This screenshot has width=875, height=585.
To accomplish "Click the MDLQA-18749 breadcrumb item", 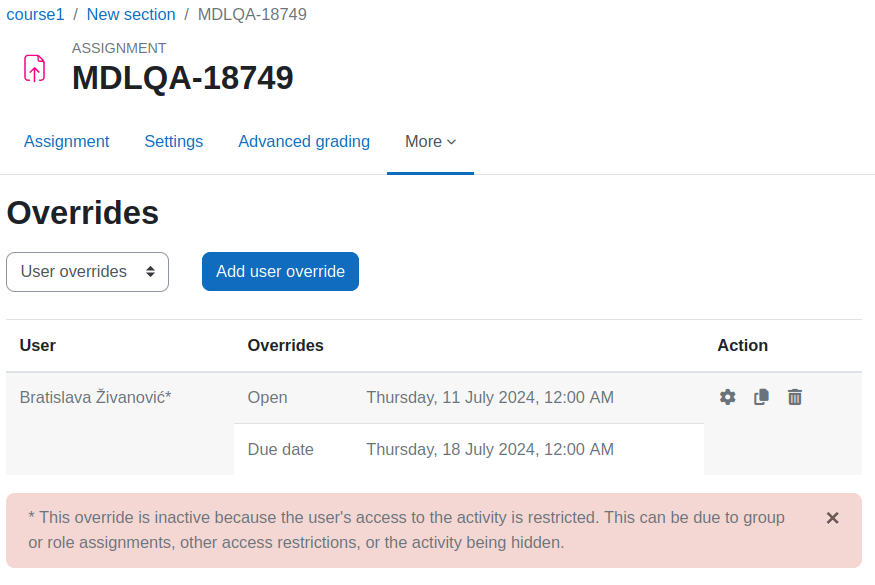I will [252, 15].
